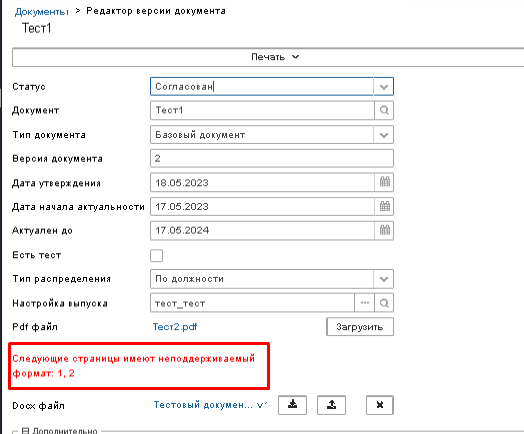Viewport: 524px width, 434px height.
Task: Delete the Docx file with X icon
Action: tap(380, 405)
